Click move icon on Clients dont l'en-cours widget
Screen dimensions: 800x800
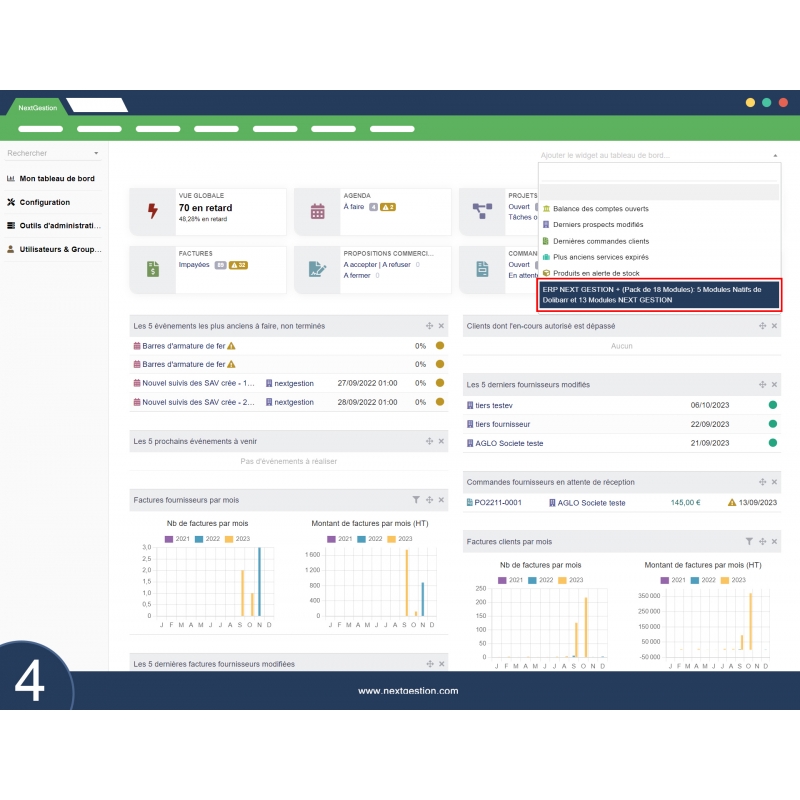click(762, 326)
